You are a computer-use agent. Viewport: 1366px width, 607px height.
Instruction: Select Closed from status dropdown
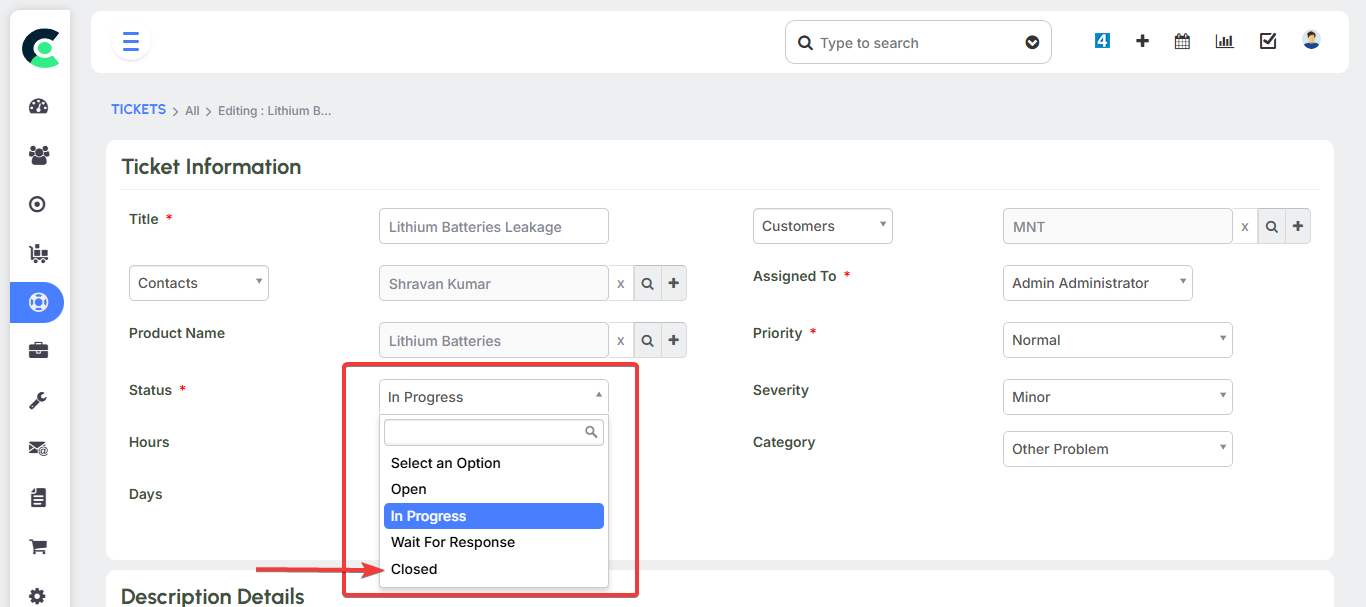pos(414,569)
